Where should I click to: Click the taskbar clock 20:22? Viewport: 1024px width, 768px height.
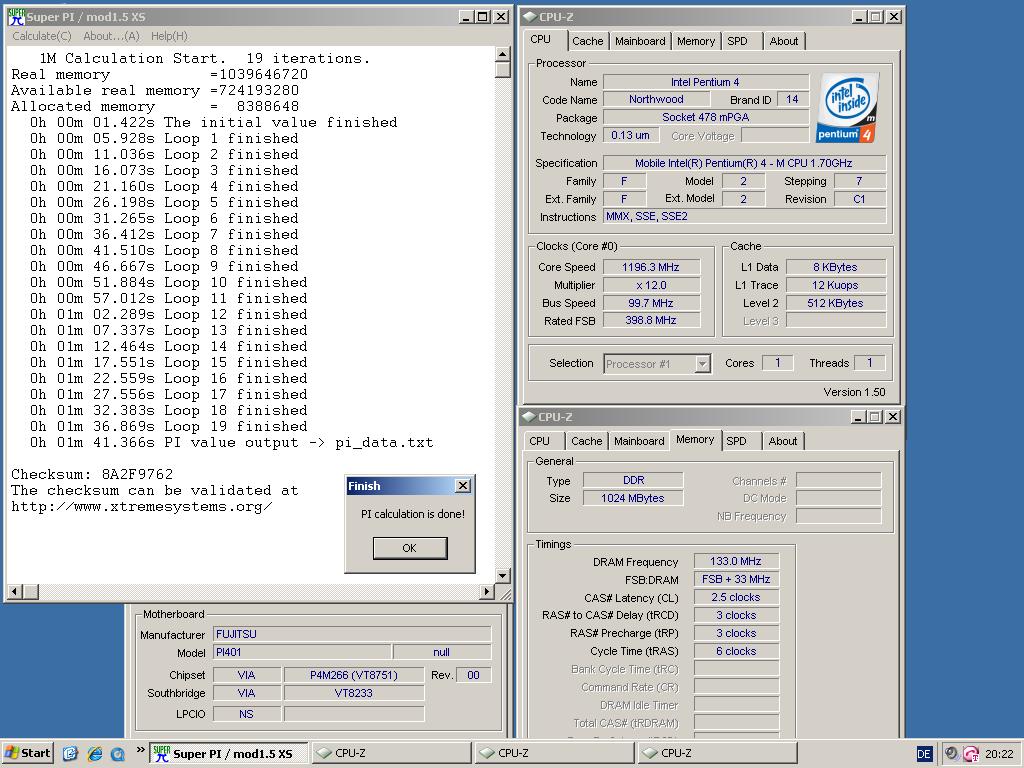[999, 754]
